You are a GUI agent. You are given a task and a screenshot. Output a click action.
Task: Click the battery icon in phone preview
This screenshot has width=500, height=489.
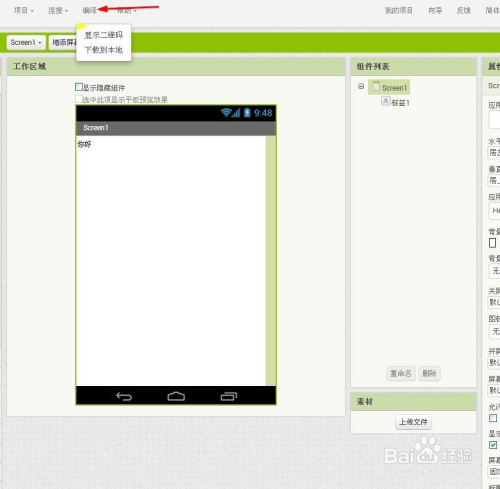247,113
